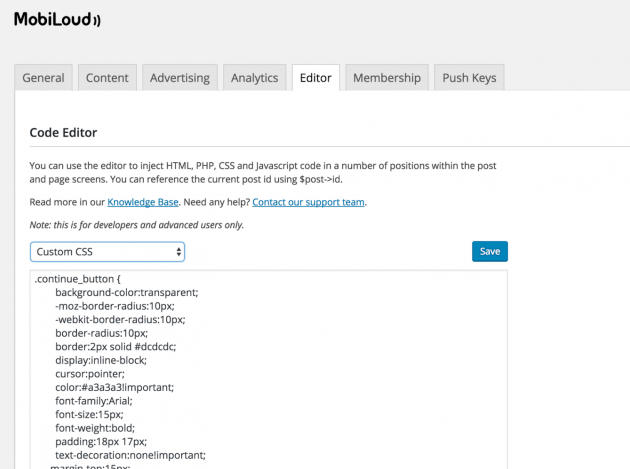The image size is (630, 469).
Task: Save the custom code
Action: click(490, 252)
